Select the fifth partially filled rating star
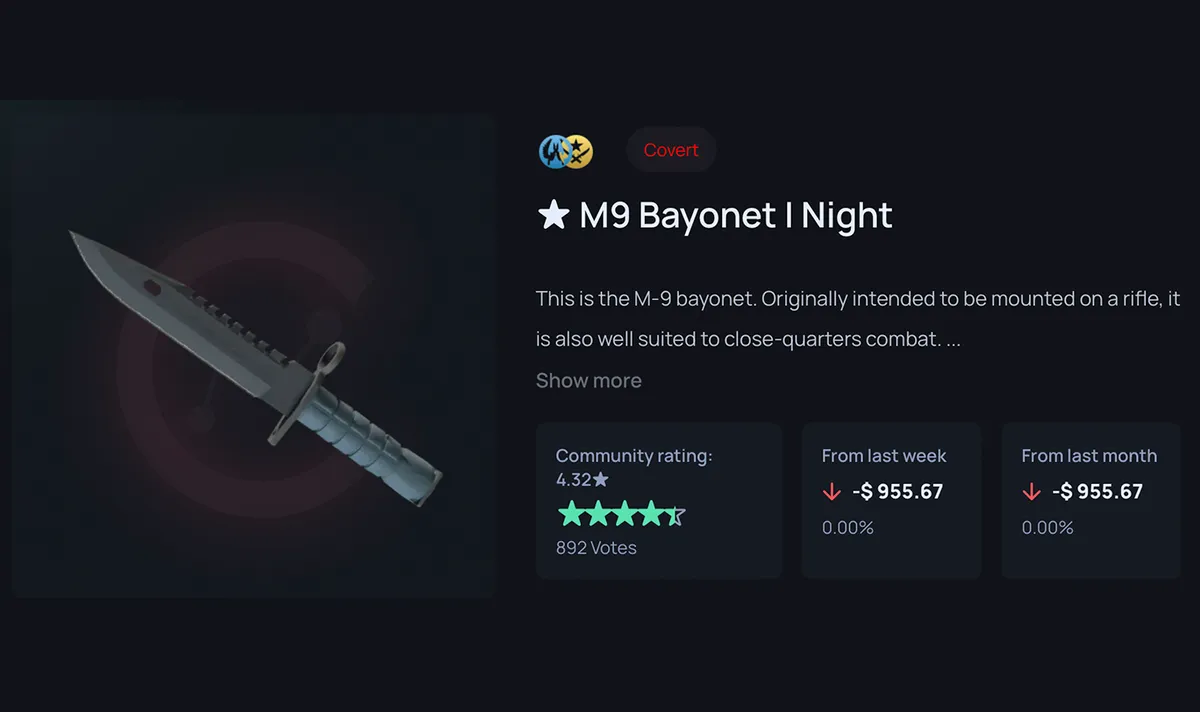Image resolution: width=1200 pixels, height=712 pixels. point(676,515)
